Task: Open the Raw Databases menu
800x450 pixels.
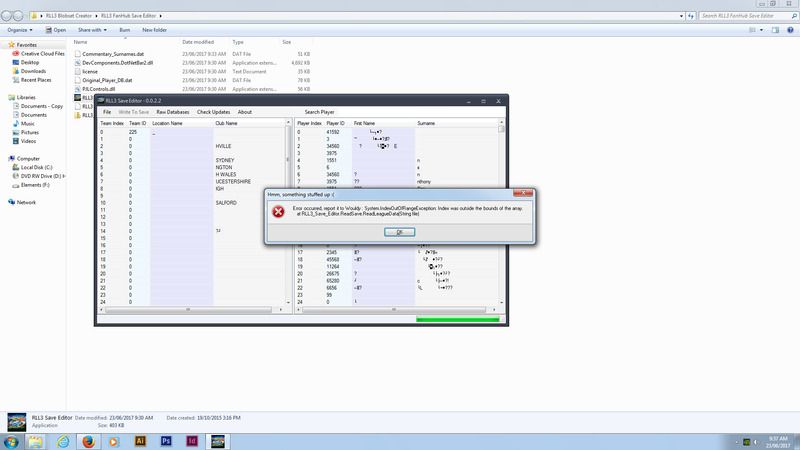Action: [172, 112]
